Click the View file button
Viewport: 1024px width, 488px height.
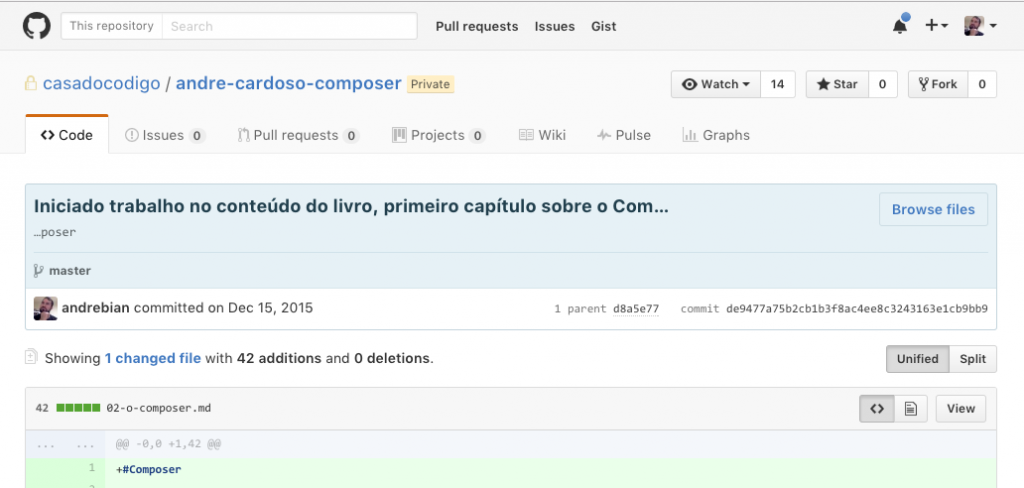[961, 409]
